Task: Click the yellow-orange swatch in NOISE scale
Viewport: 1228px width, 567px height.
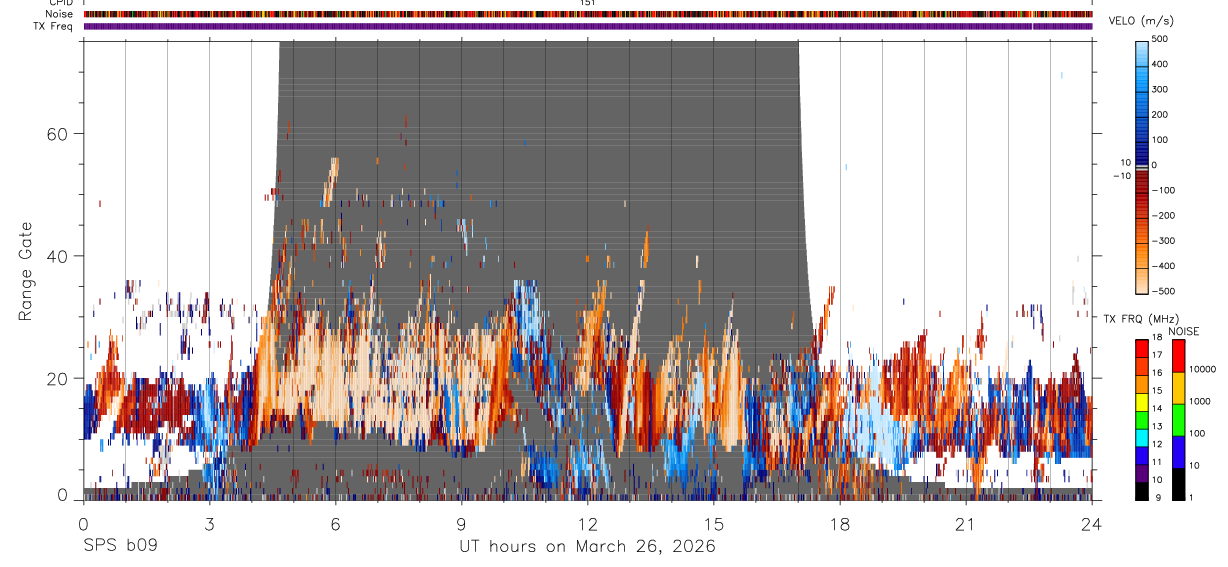Action: click(x=1178, y=388)
